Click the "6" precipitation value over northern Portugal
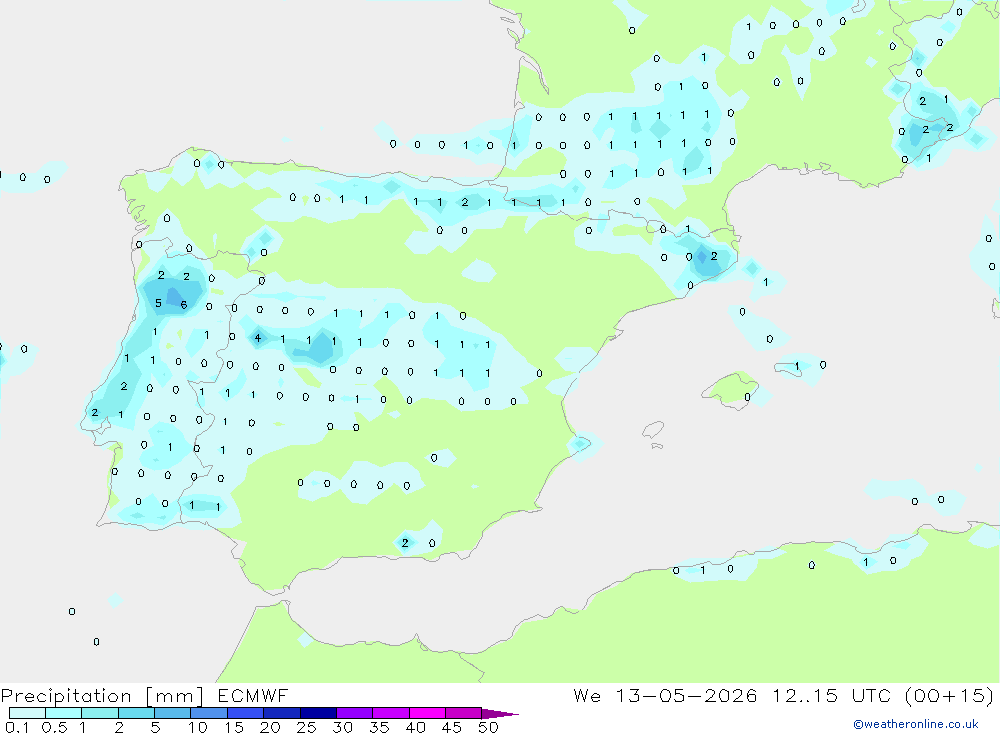 click(x=184, y=305)
